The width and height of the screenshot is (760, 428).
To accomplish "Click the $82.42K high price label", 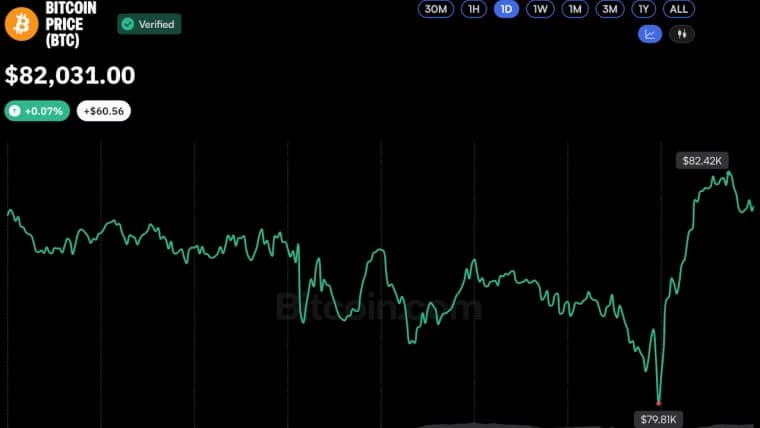I will 702,160.
